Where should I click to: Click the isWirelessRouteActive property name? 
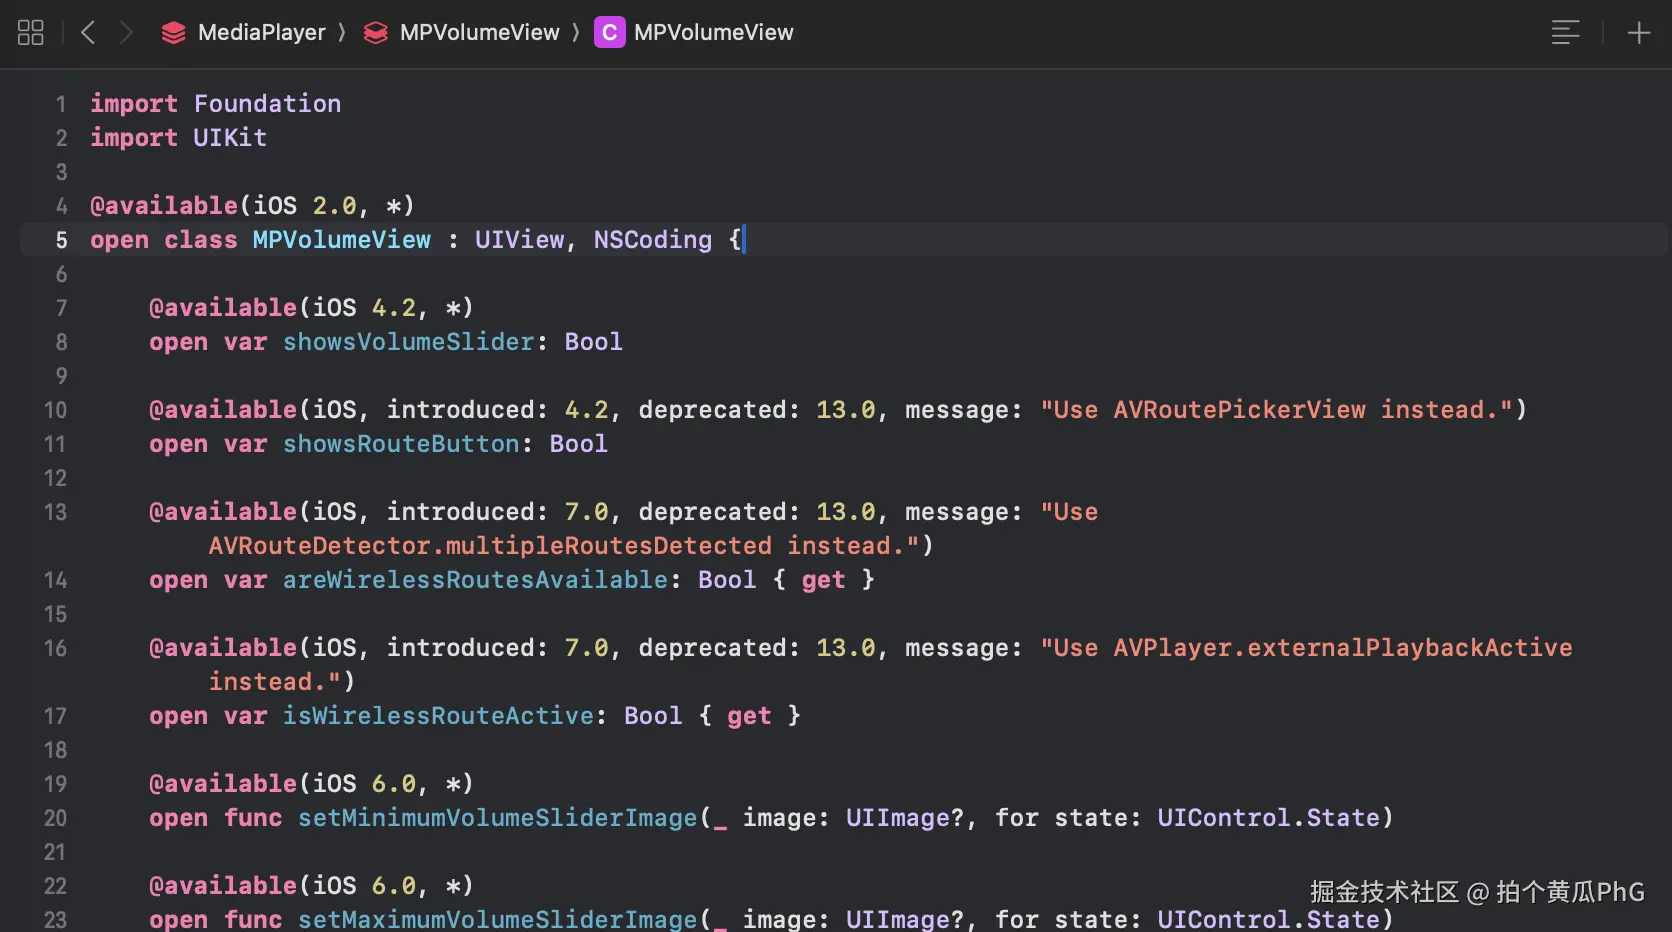[438, 716]
